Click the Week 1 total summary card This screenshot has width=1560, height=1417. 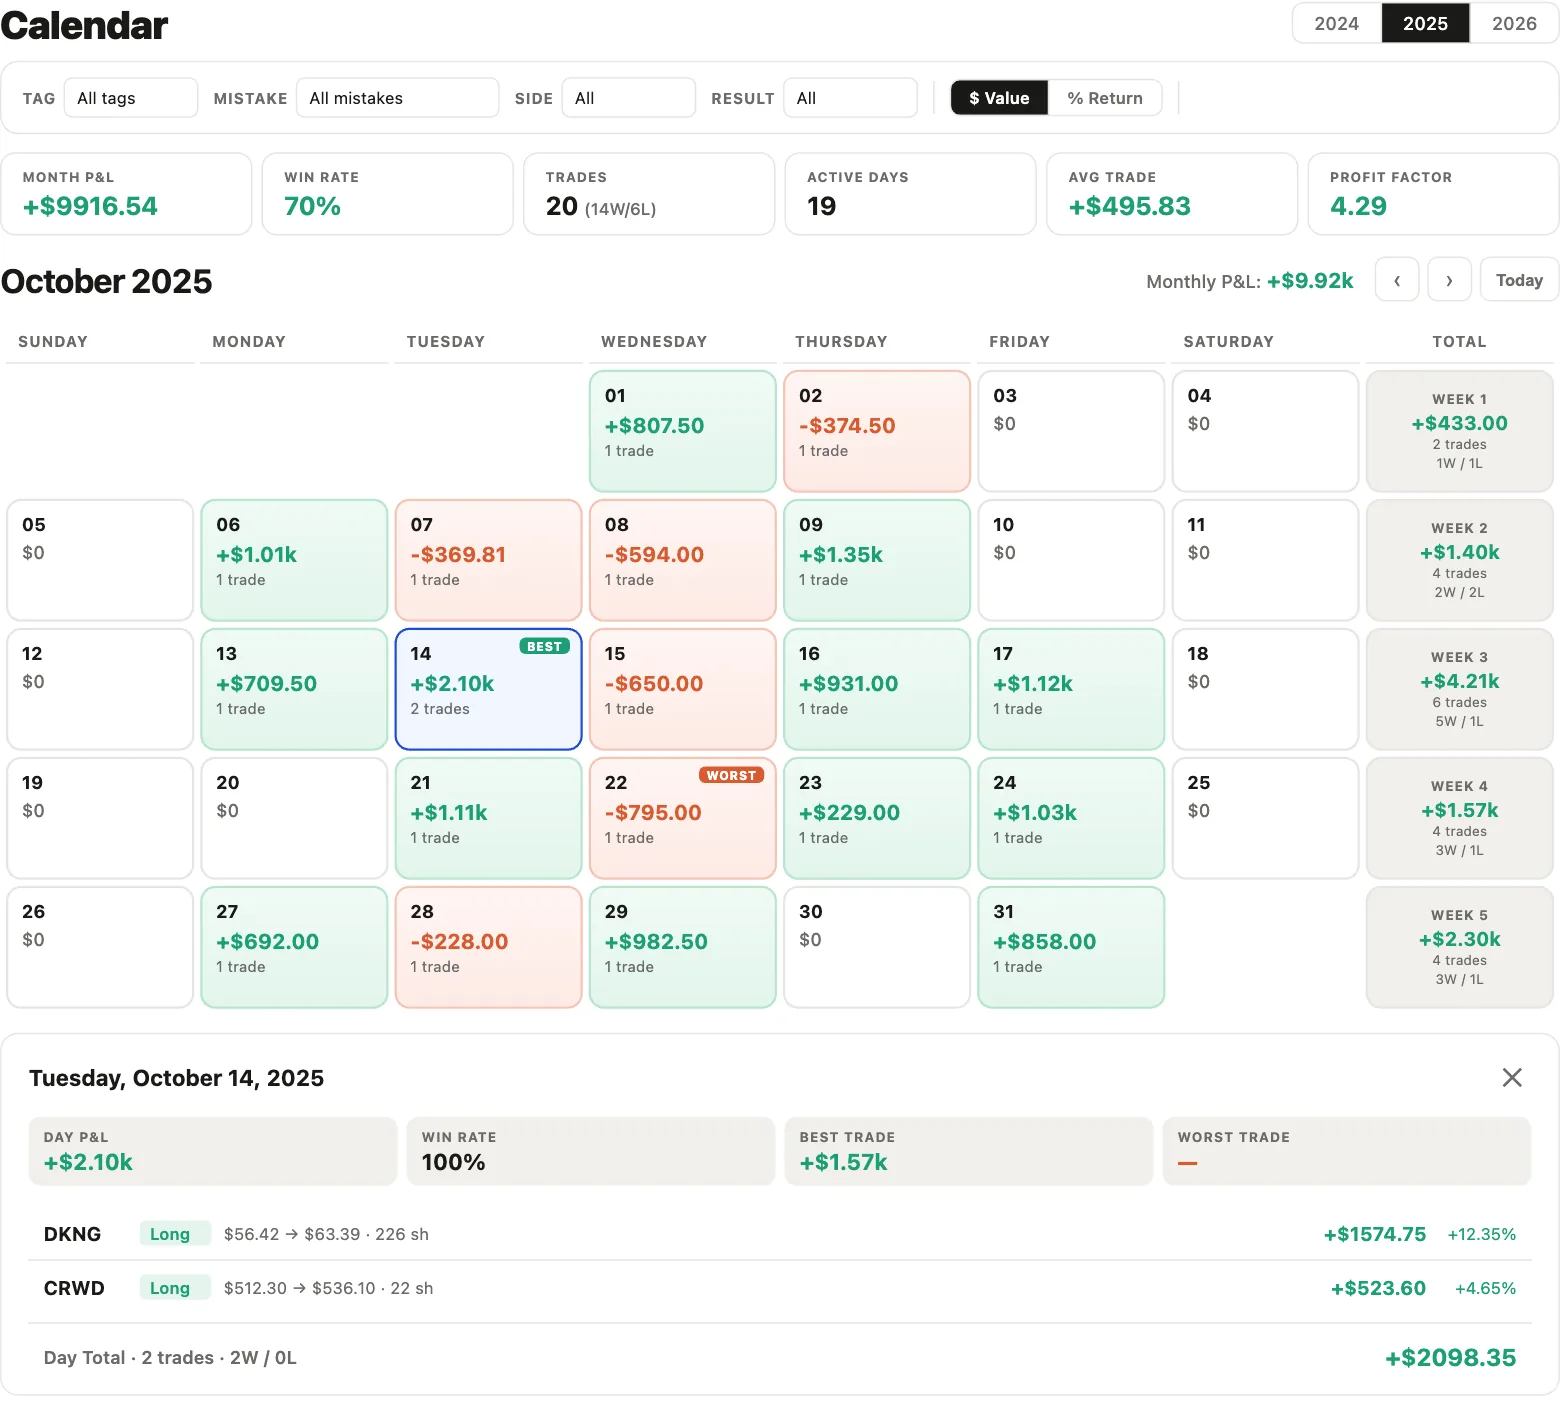coord(1460,431)
